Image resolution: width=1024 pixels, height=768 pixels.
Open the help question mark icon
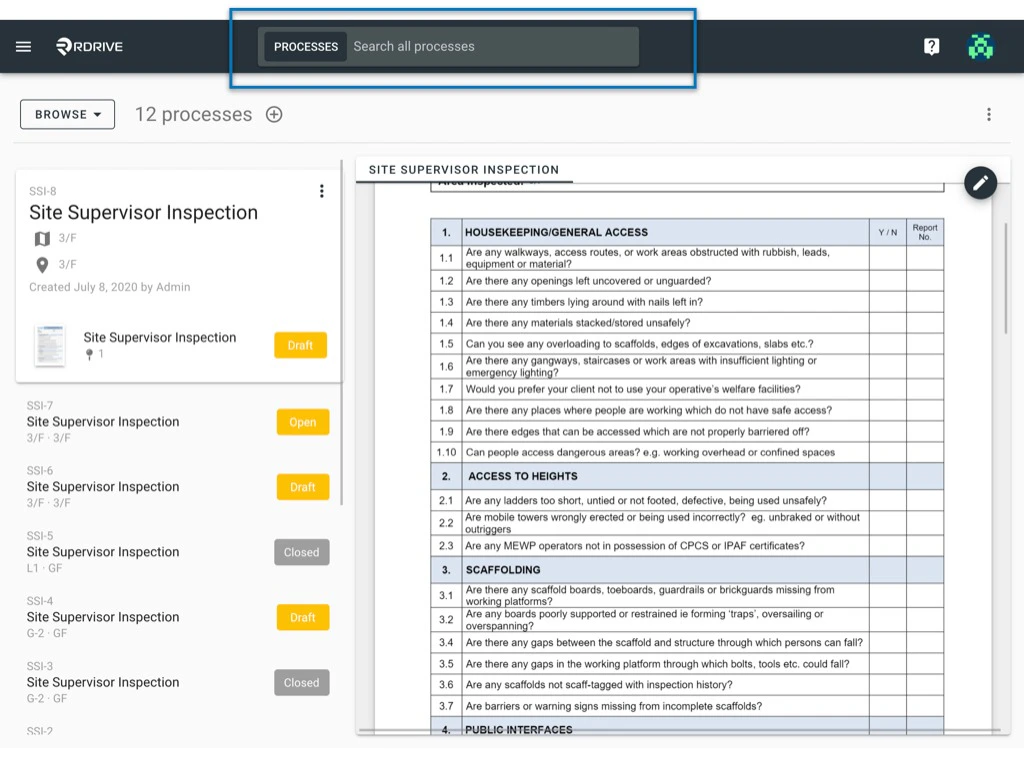coord(931,46)
